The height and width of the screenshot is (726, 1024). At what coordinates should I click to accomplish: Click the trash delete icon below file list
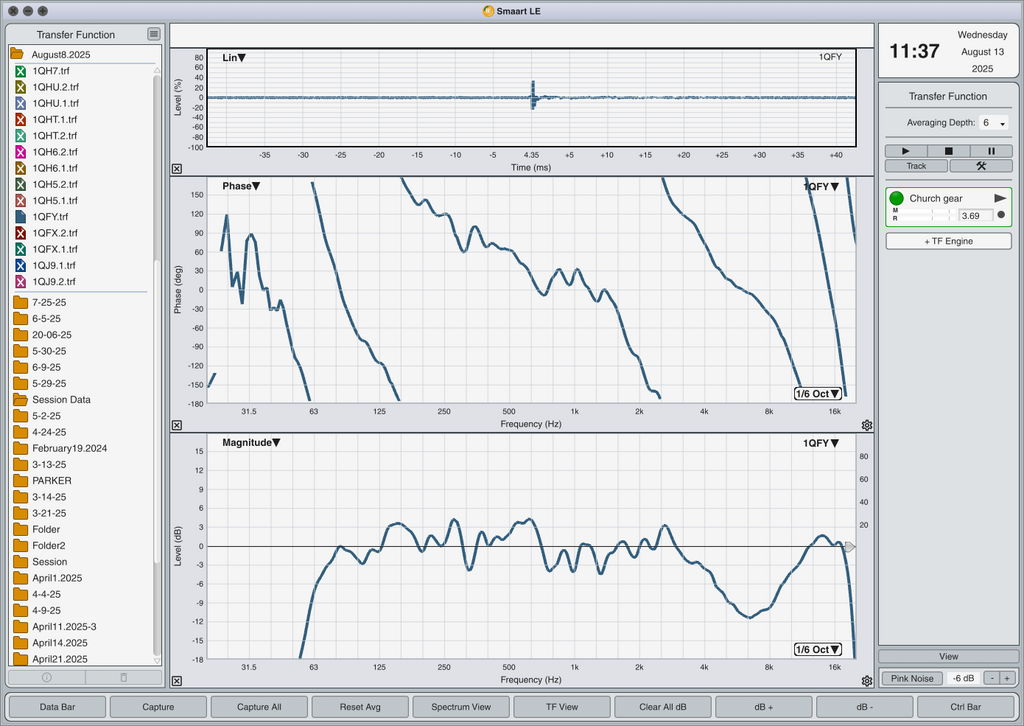(123, 678)
